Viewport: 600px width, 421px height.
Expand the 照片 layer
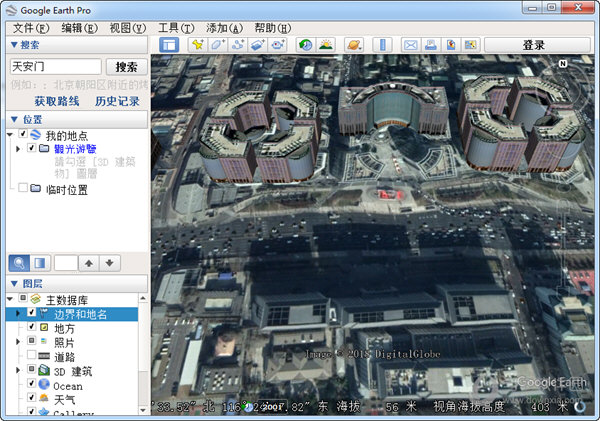pyautogui.click(x=18, y=341)
